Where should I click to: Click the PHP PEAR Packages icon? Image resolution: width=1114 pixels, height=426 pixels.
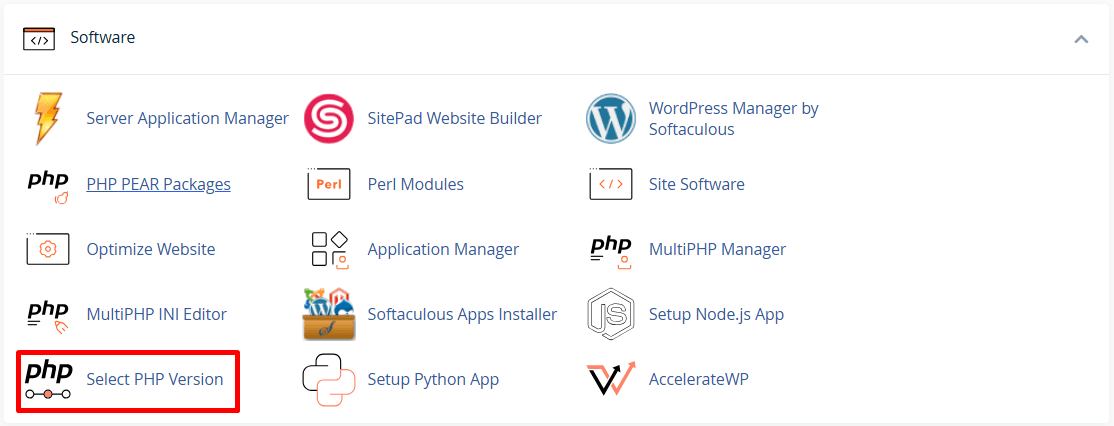48,185
